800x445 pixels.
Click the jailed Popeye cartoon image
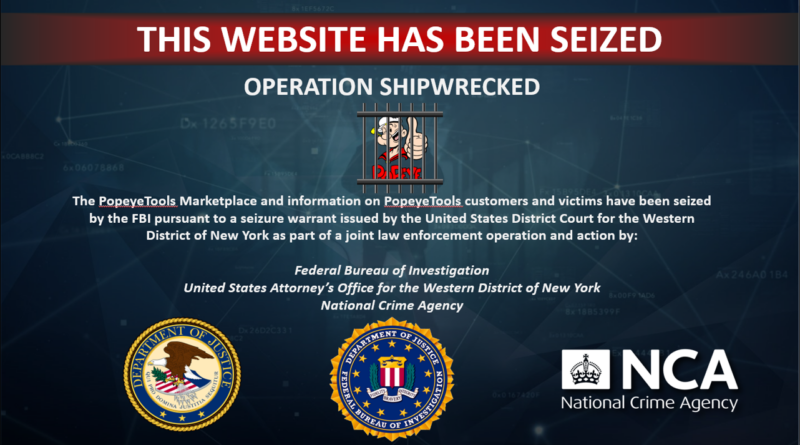tap(399, 144)
